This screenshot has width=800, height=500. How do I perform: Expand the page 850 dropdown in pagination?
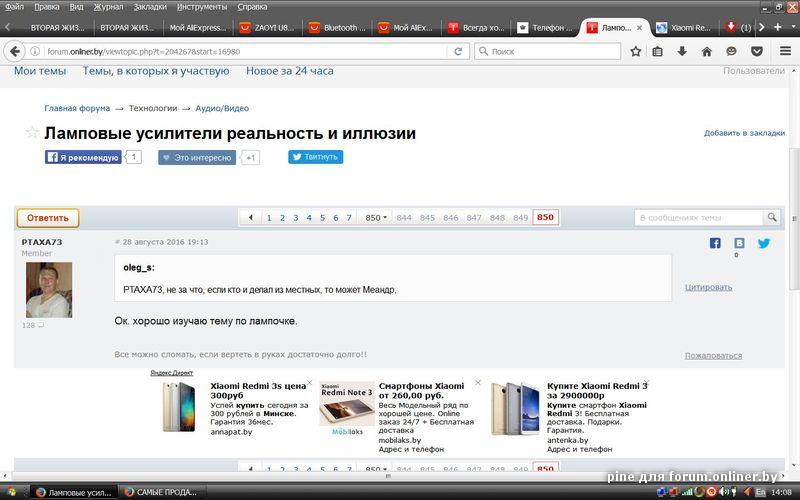click(376, 218)
